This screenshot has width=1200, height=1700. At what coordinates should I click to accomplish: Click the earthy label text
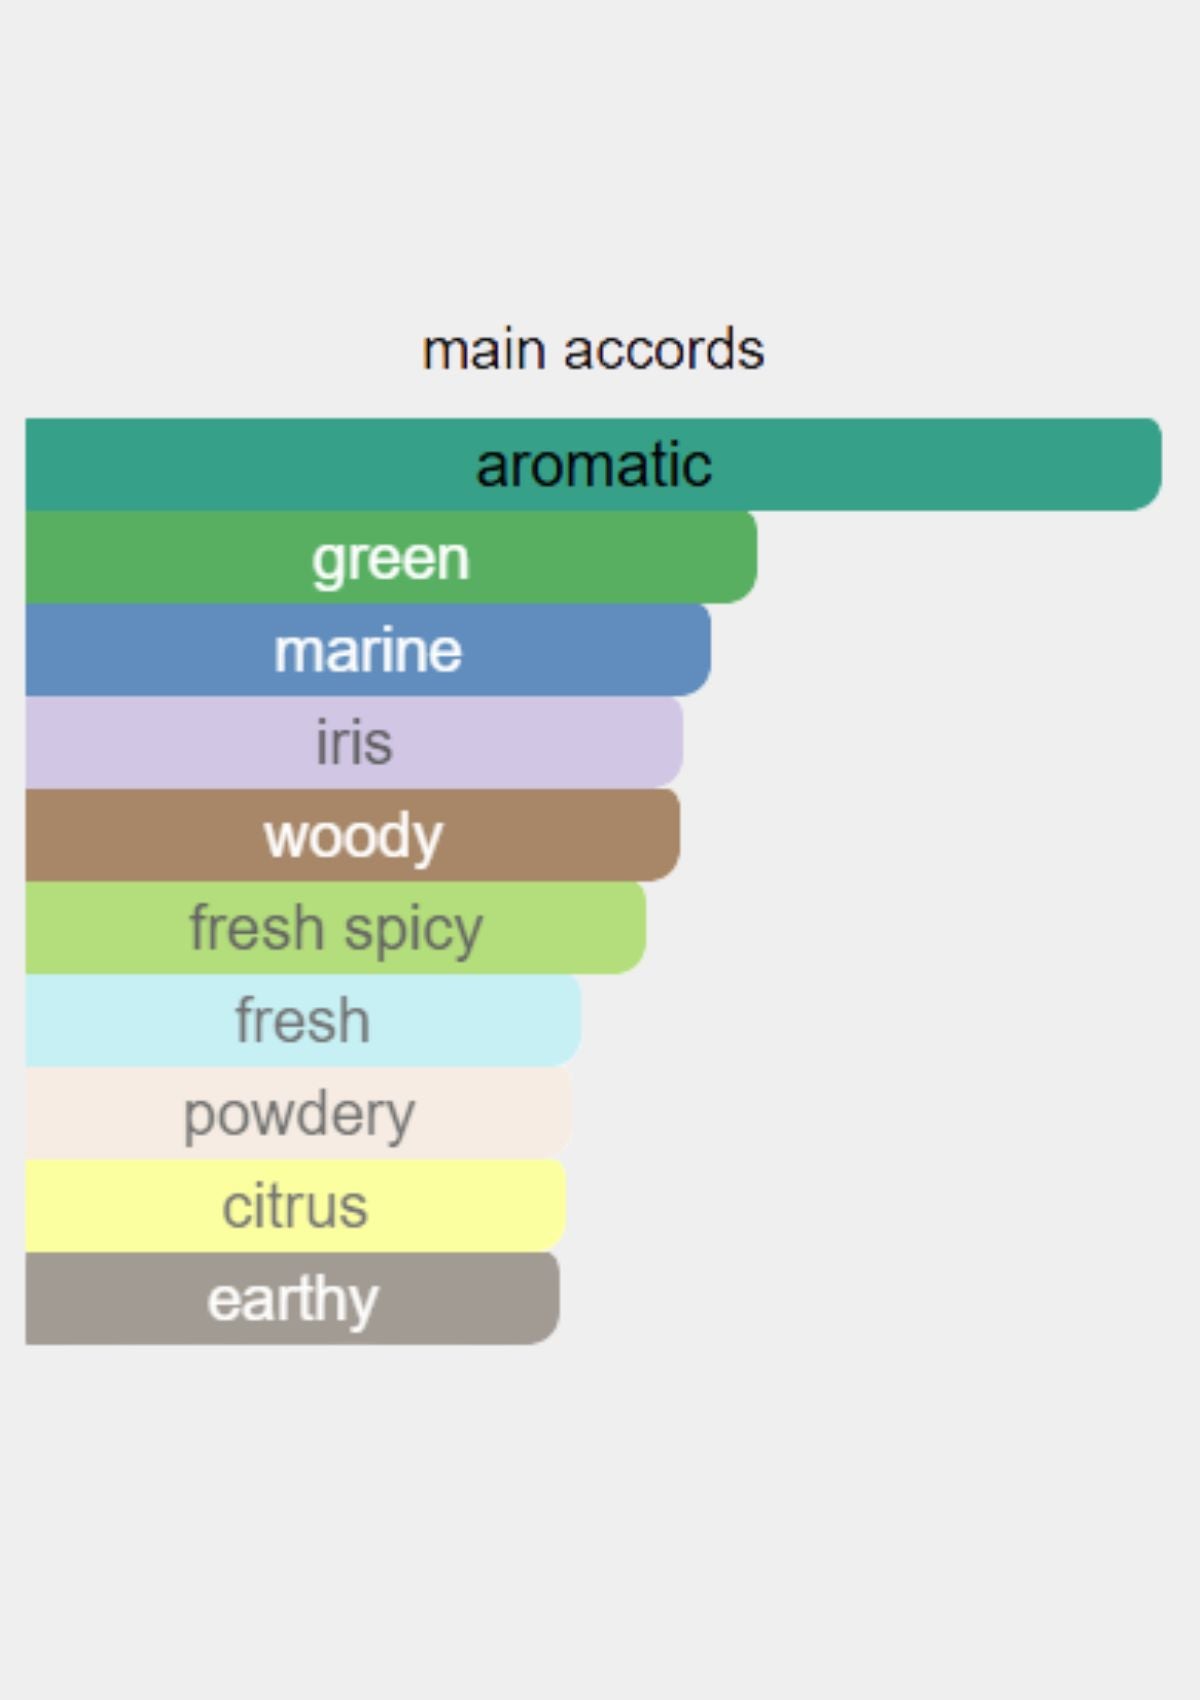292,1301
